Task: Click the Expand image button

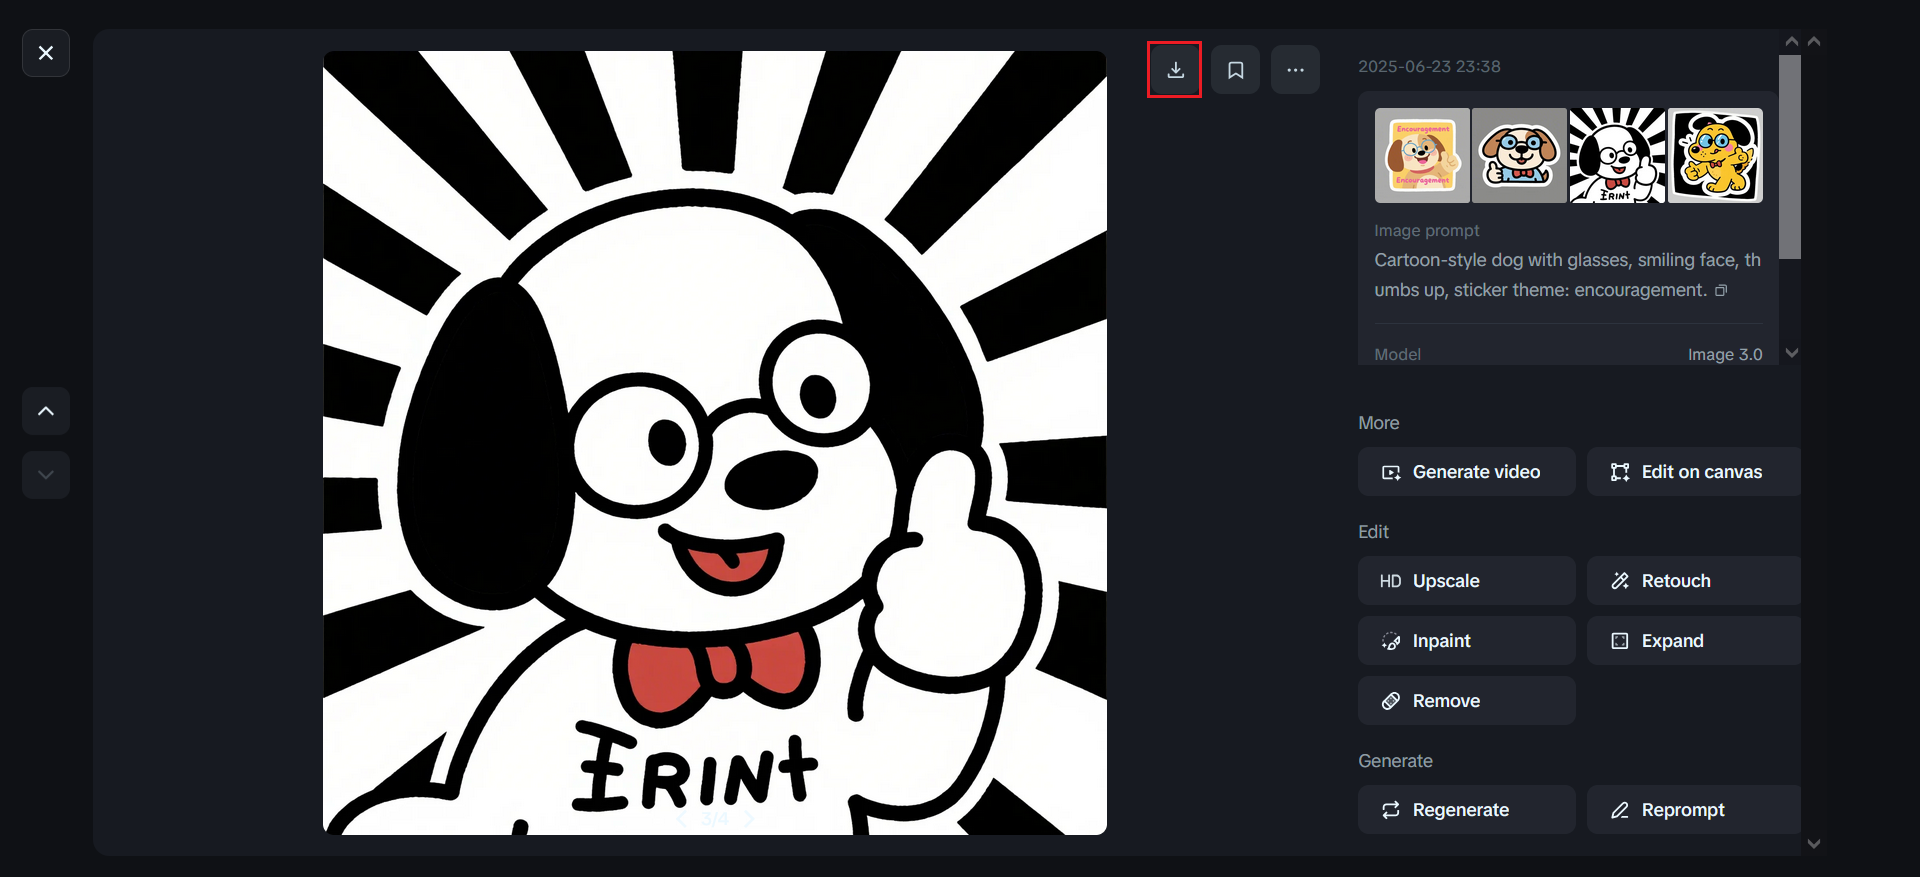Action: click(x=1694, y=641)
